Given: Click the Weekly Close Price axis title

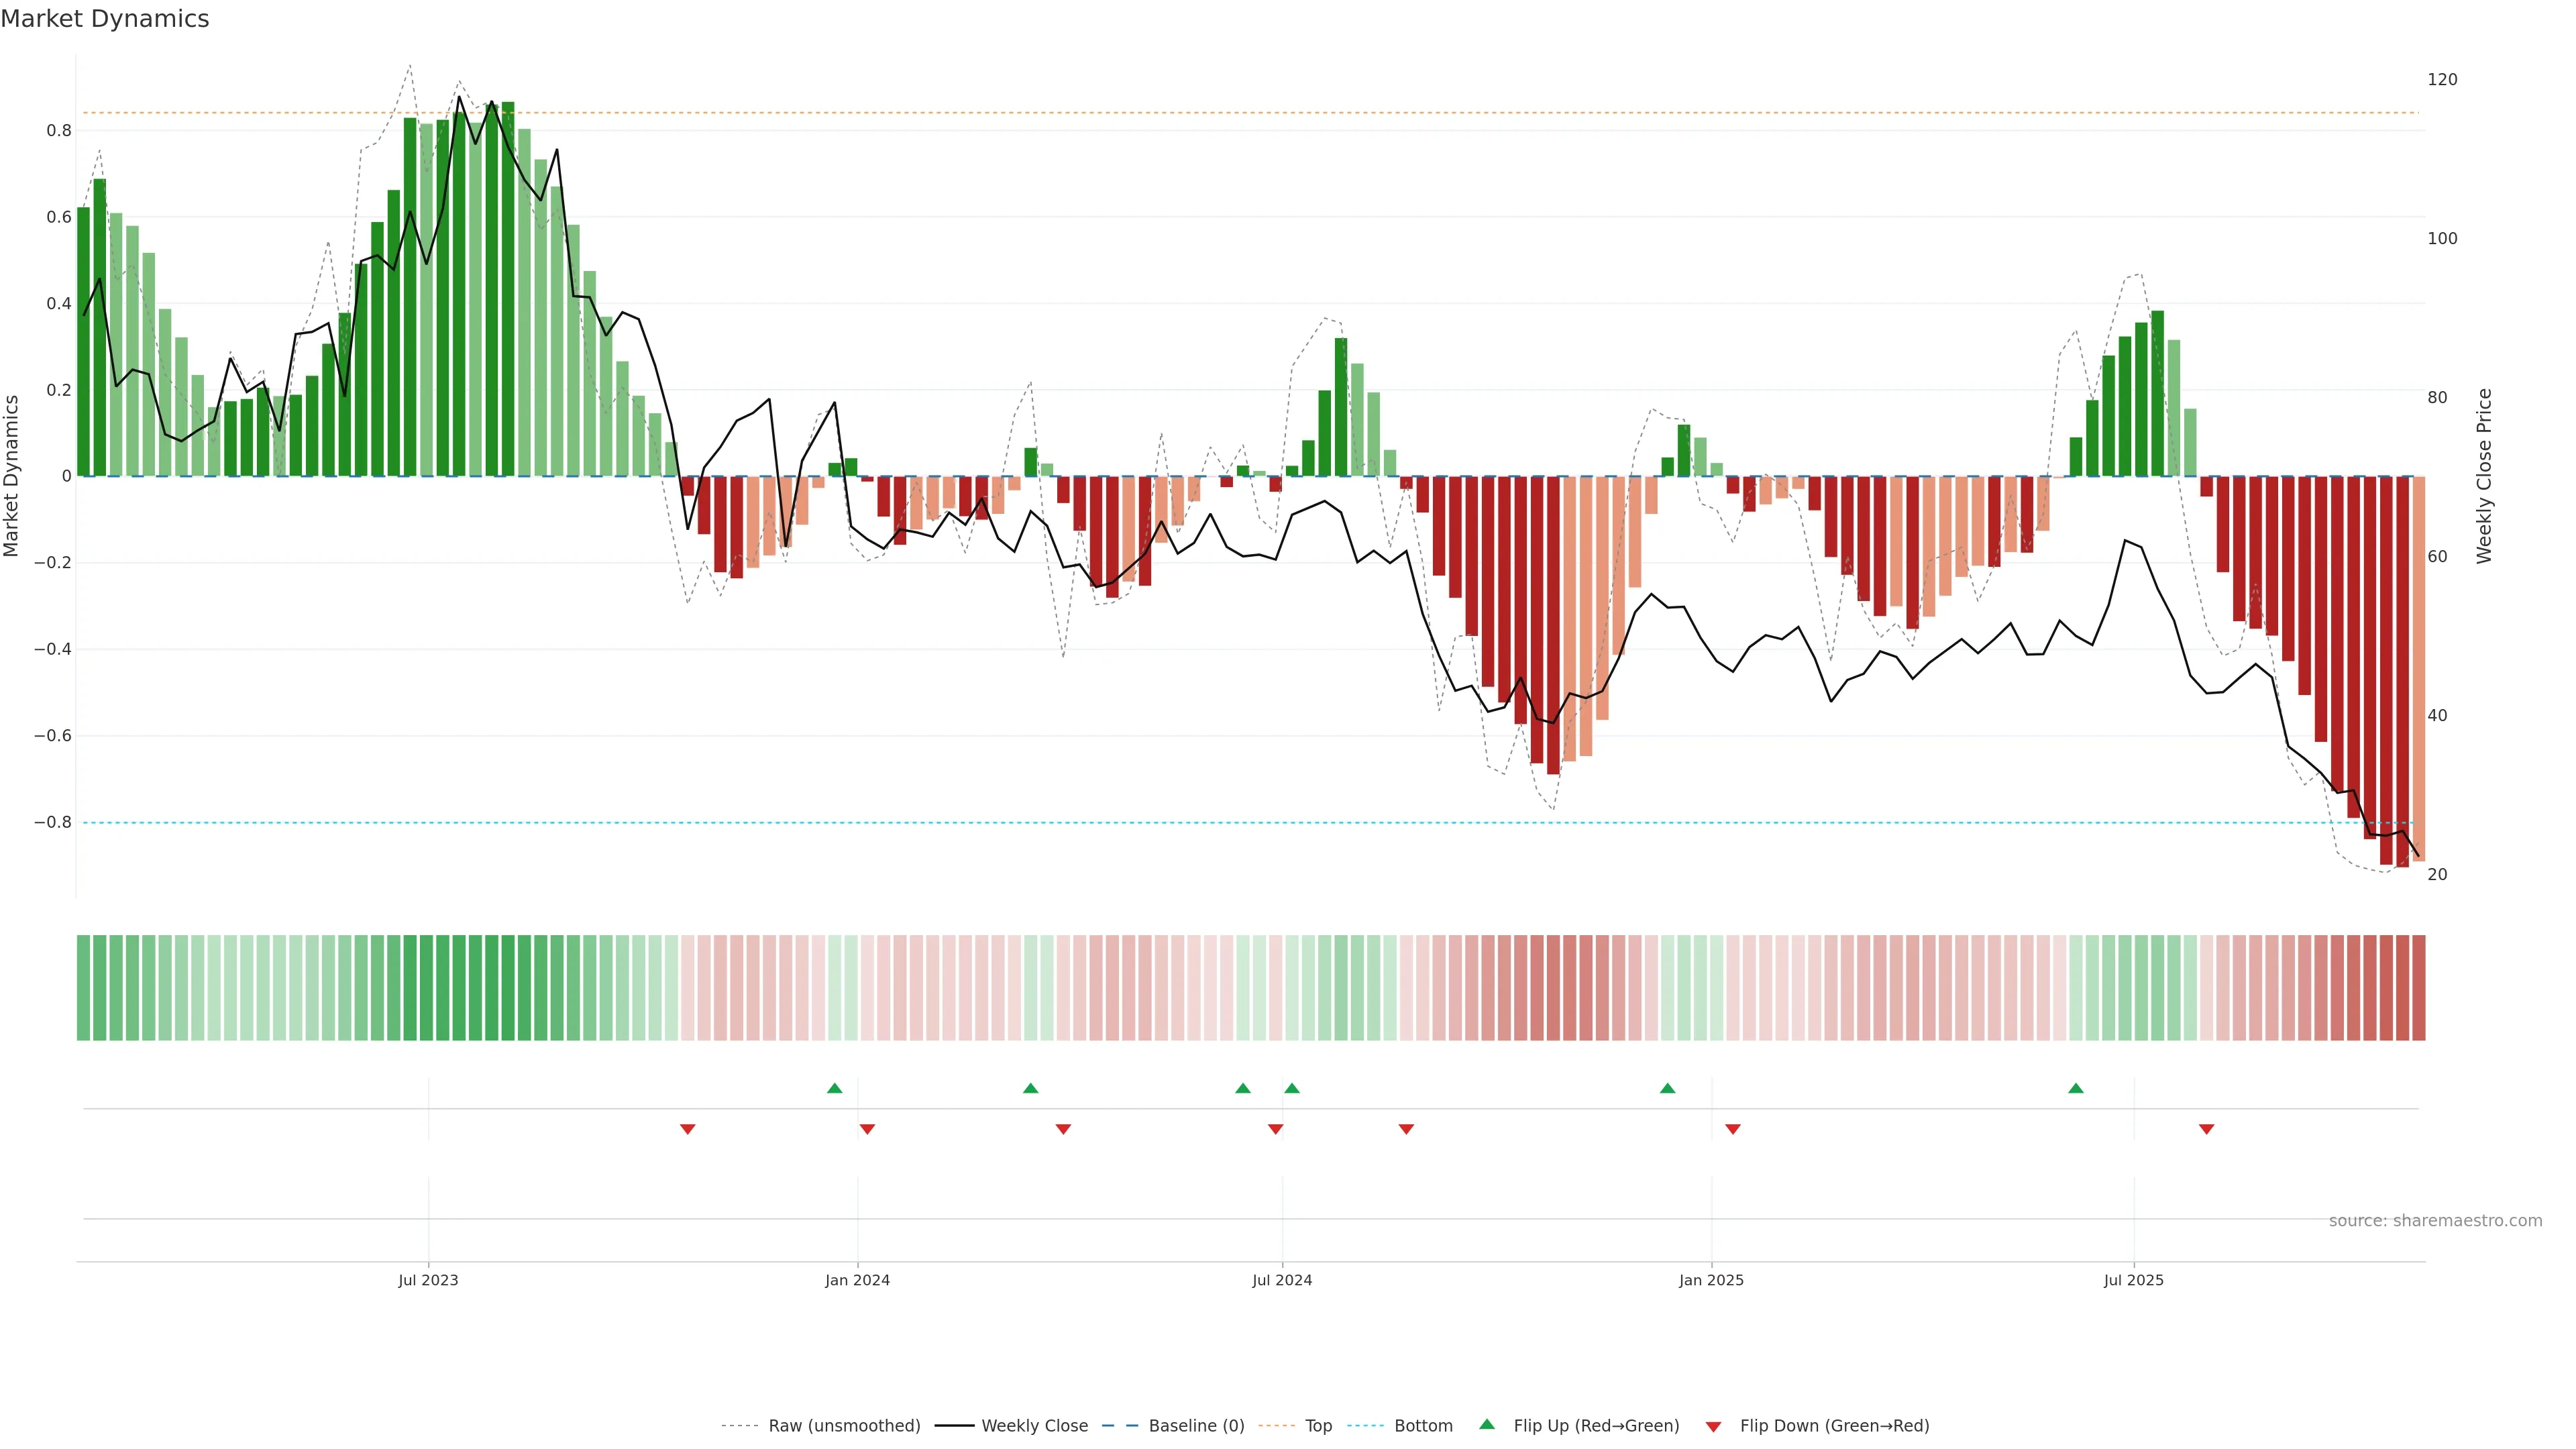Looking at the screenshot, I should [2484, 476].
